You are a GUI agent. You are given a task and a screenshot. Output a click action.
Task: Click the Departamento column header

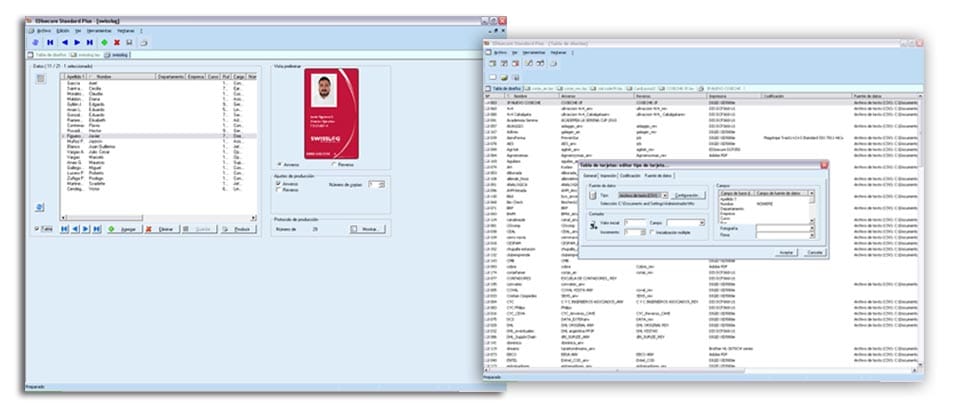pos(171,77)
